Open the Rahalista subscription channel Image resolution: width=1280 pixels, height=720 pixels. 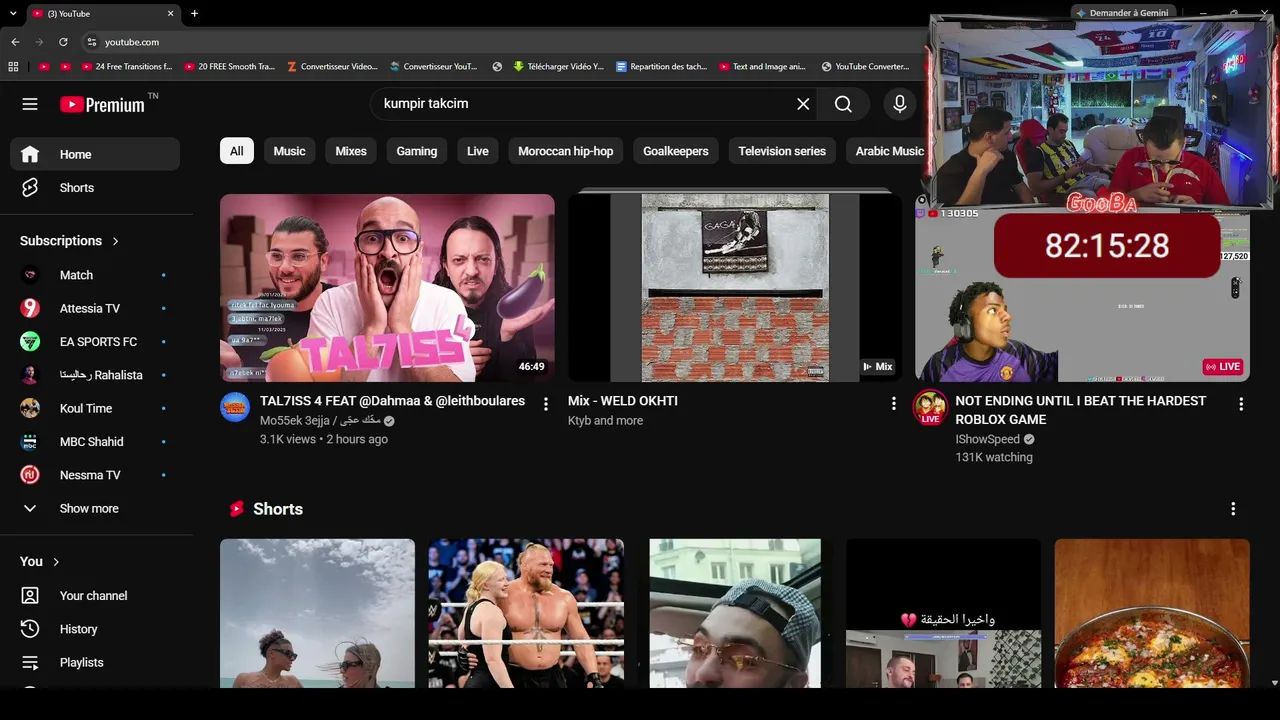(95, 375)
